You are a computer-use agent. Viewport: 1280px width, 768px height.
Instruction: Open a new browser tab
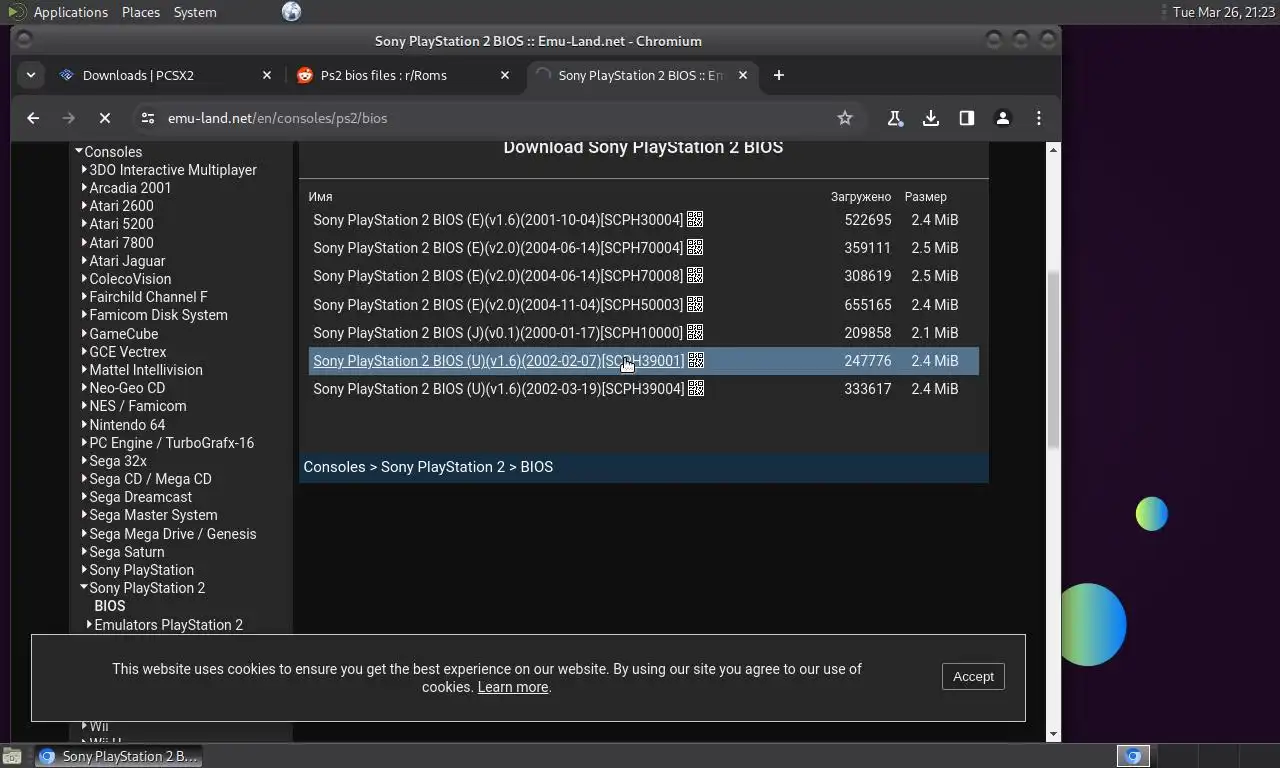click(779, 75)
